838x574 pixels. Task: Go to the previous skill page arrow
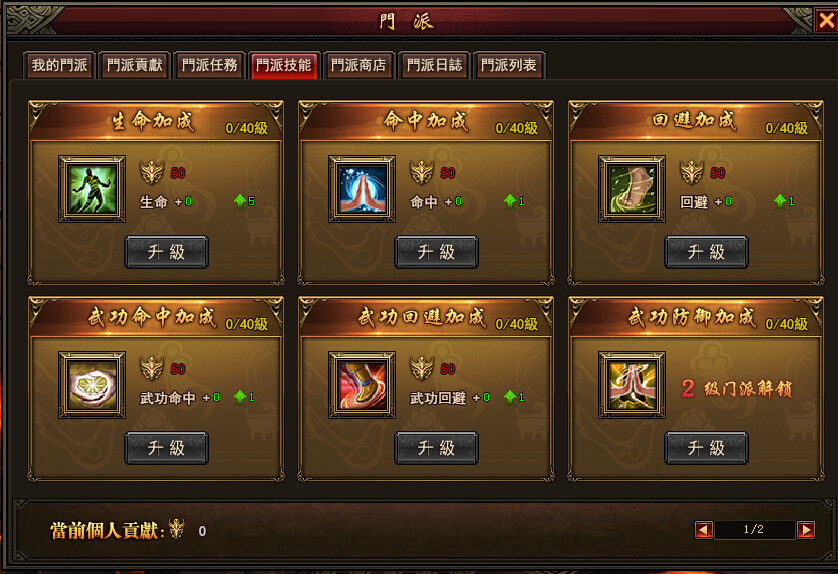coord(703,530)
